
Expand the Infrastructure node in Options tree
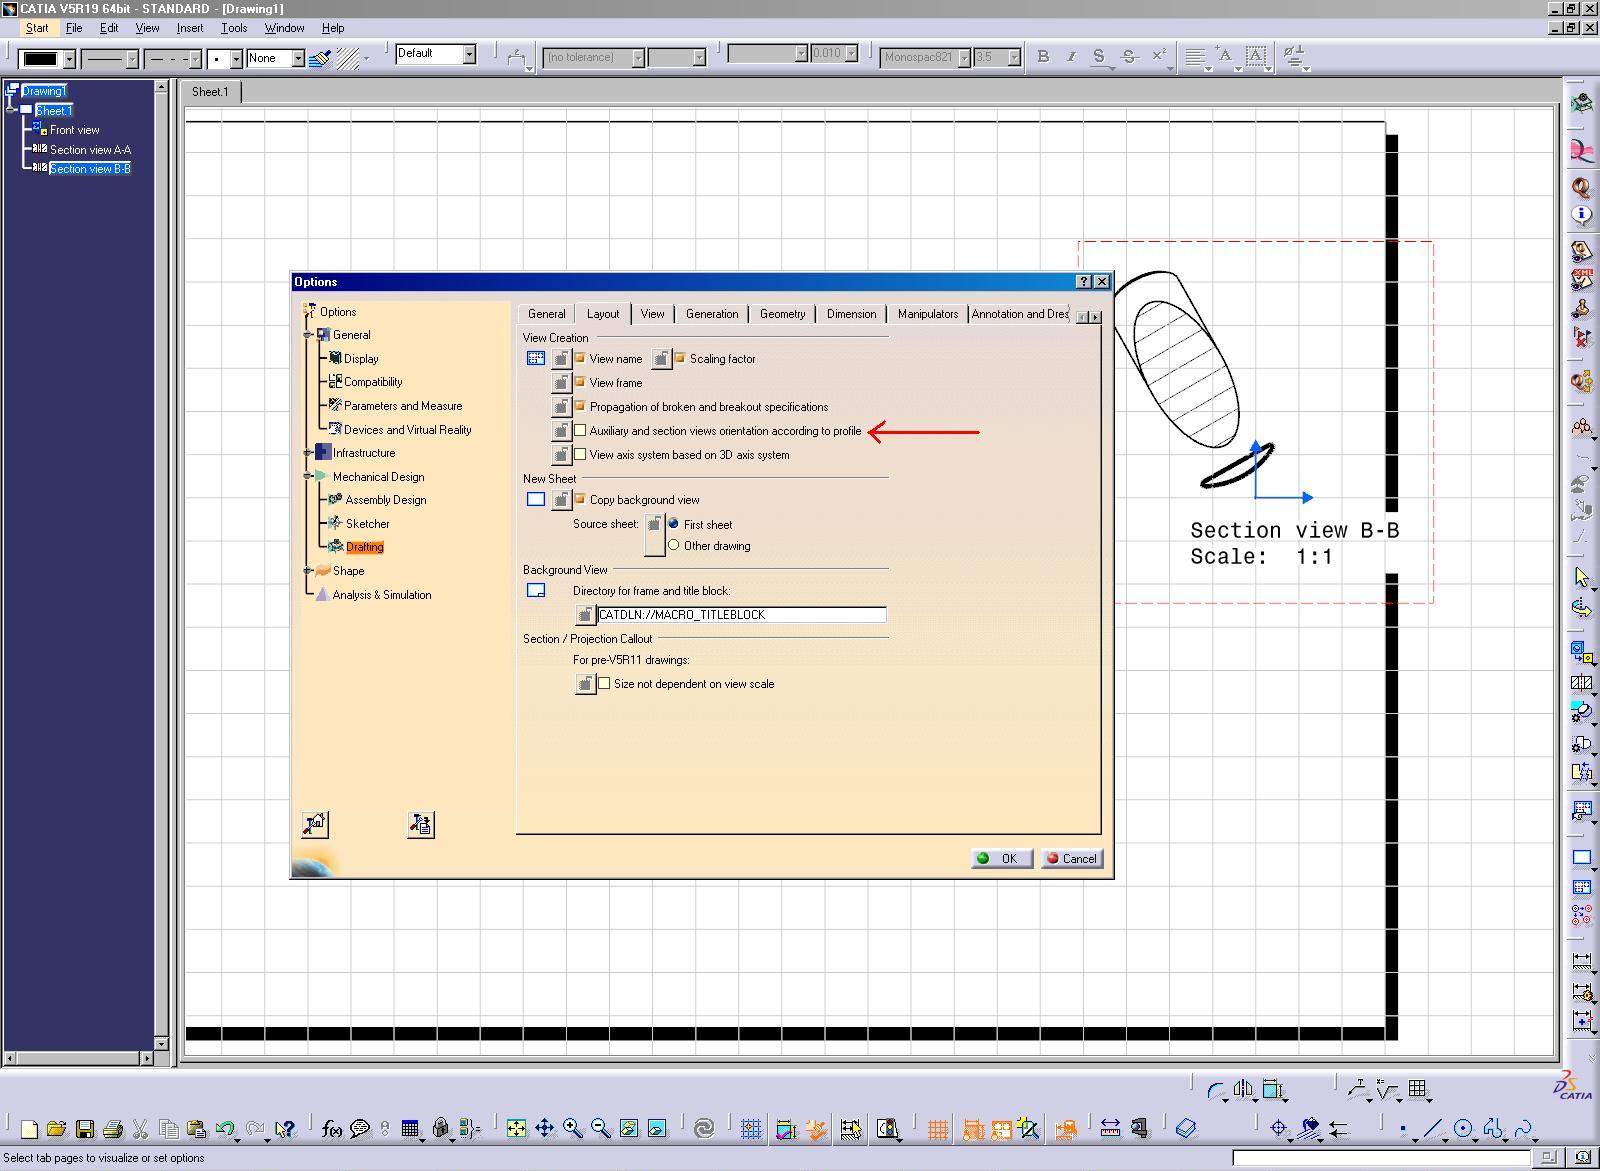308,453
